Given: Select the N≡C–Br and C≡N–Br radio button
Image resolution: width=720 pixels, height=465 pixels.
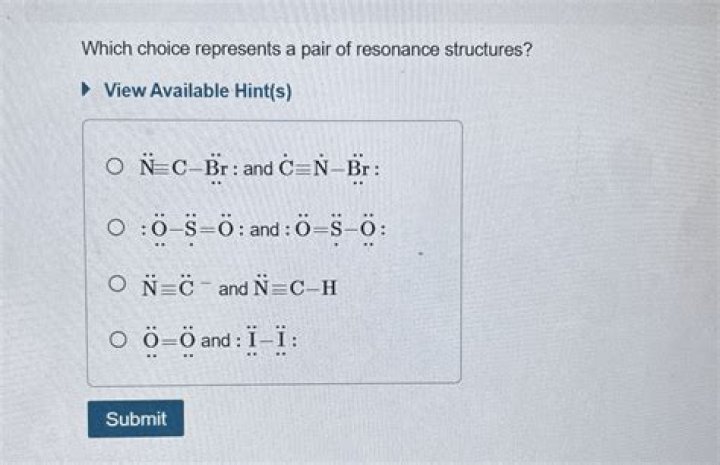Looking at the screenshot, I should pos(118,168).
